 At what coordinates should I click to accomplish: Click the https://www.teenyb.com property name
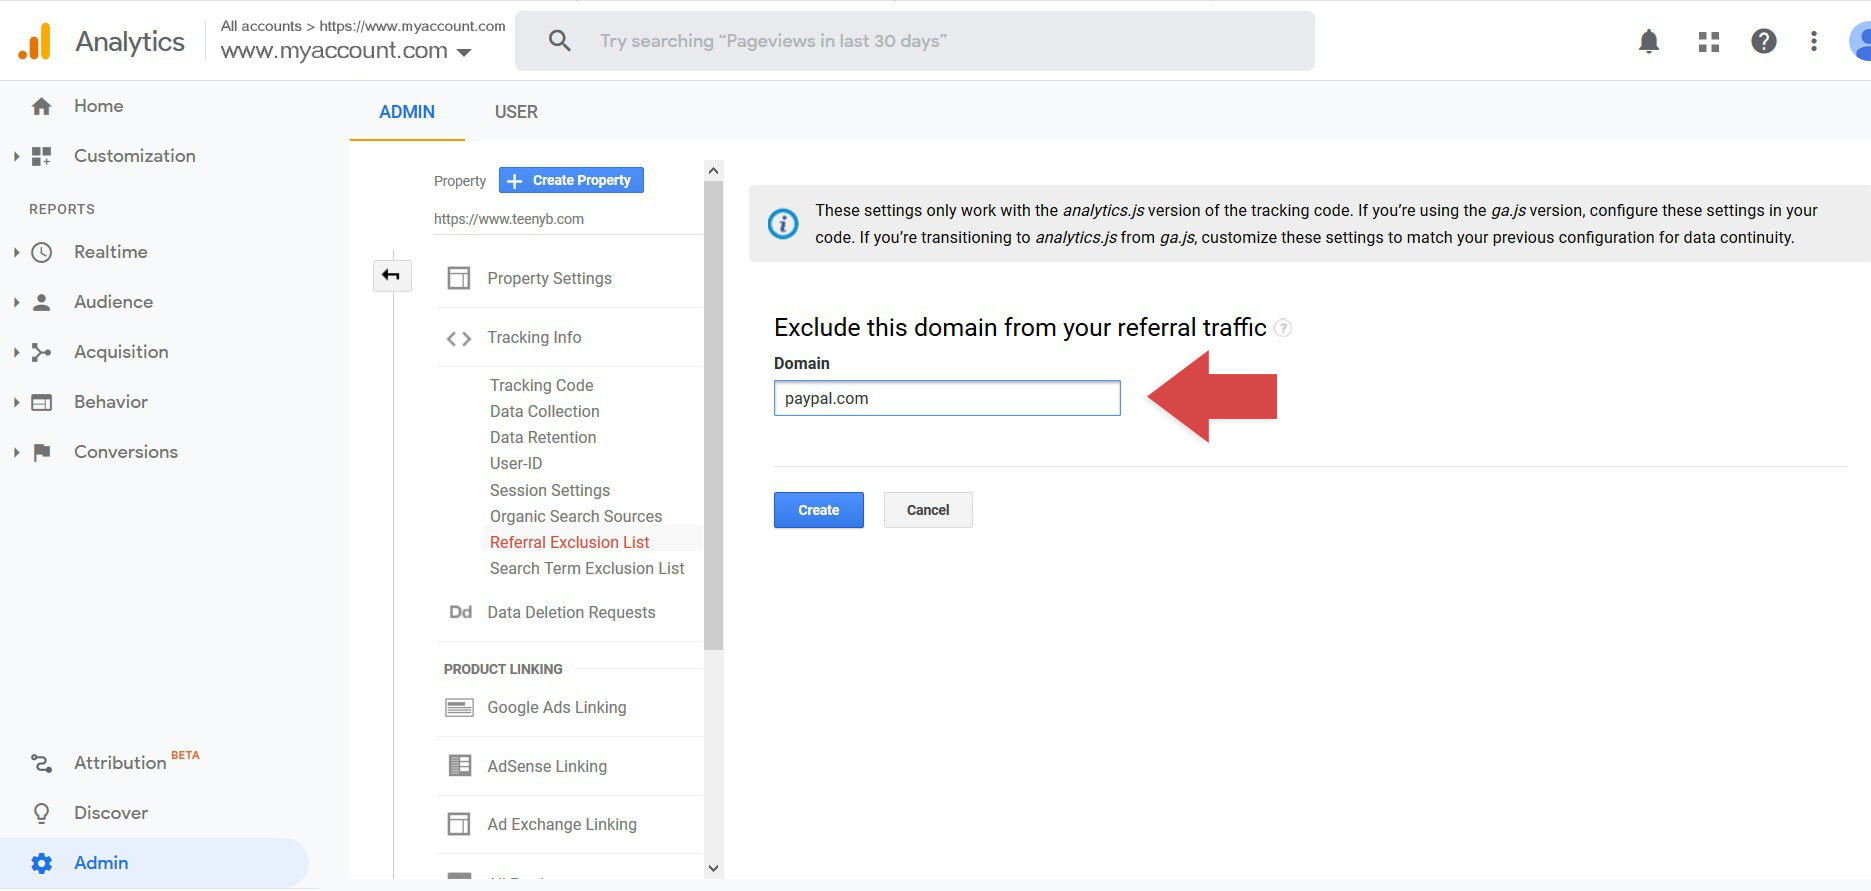click(509, 219)
